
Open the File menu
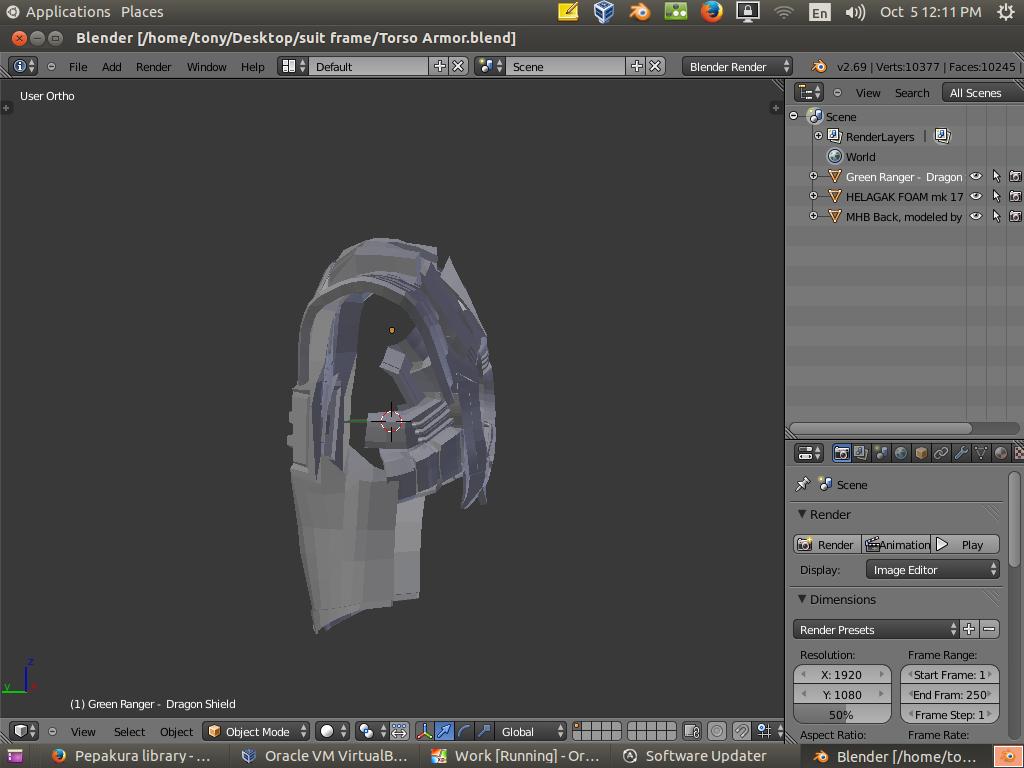coord(78,67)
